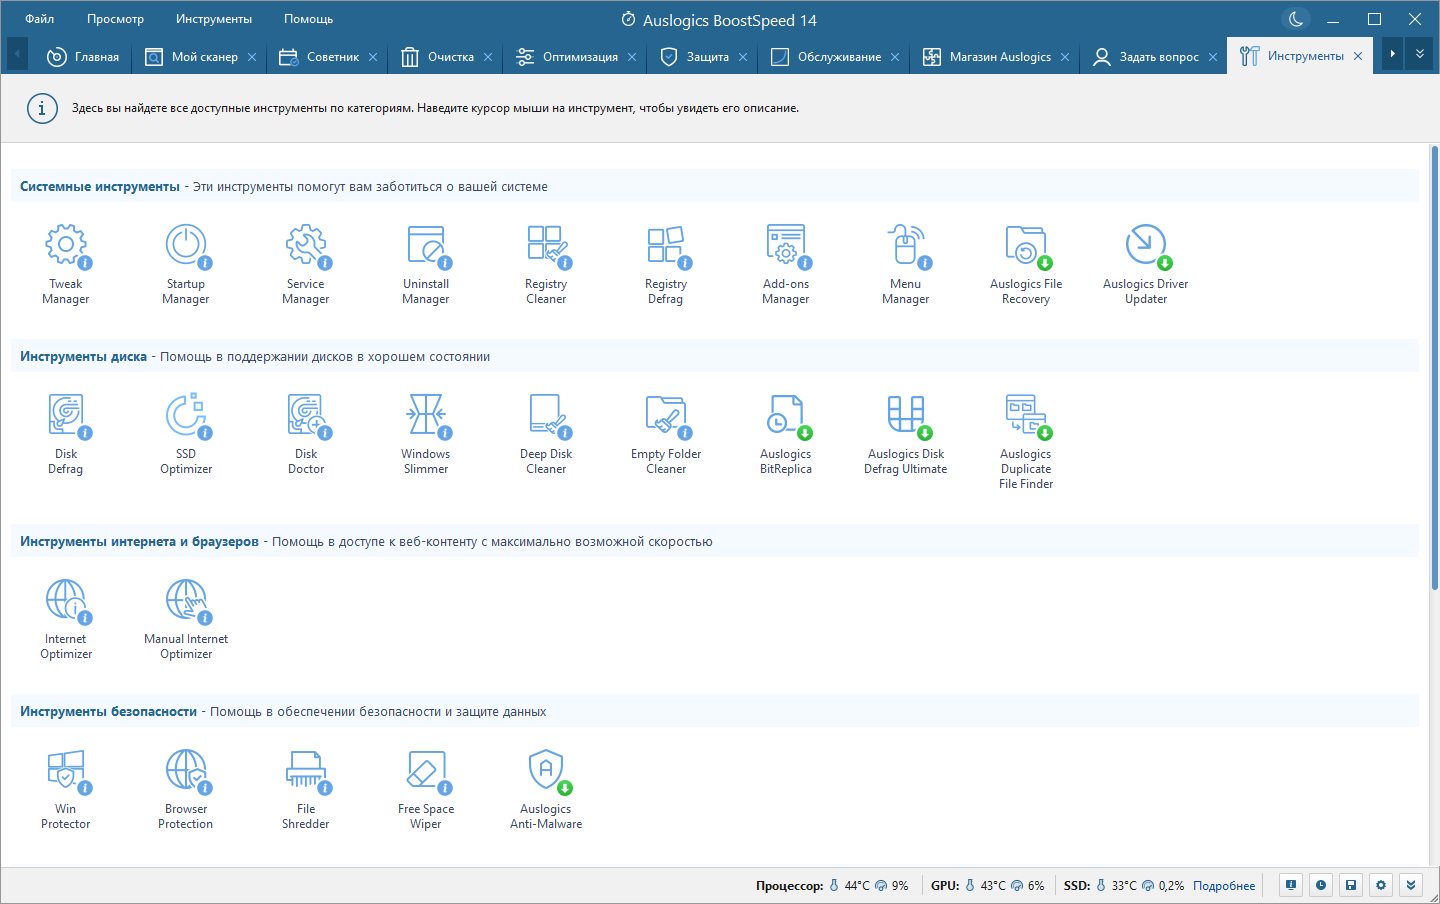
Task: Open the File Shredder tool
Action: (306, 789)
